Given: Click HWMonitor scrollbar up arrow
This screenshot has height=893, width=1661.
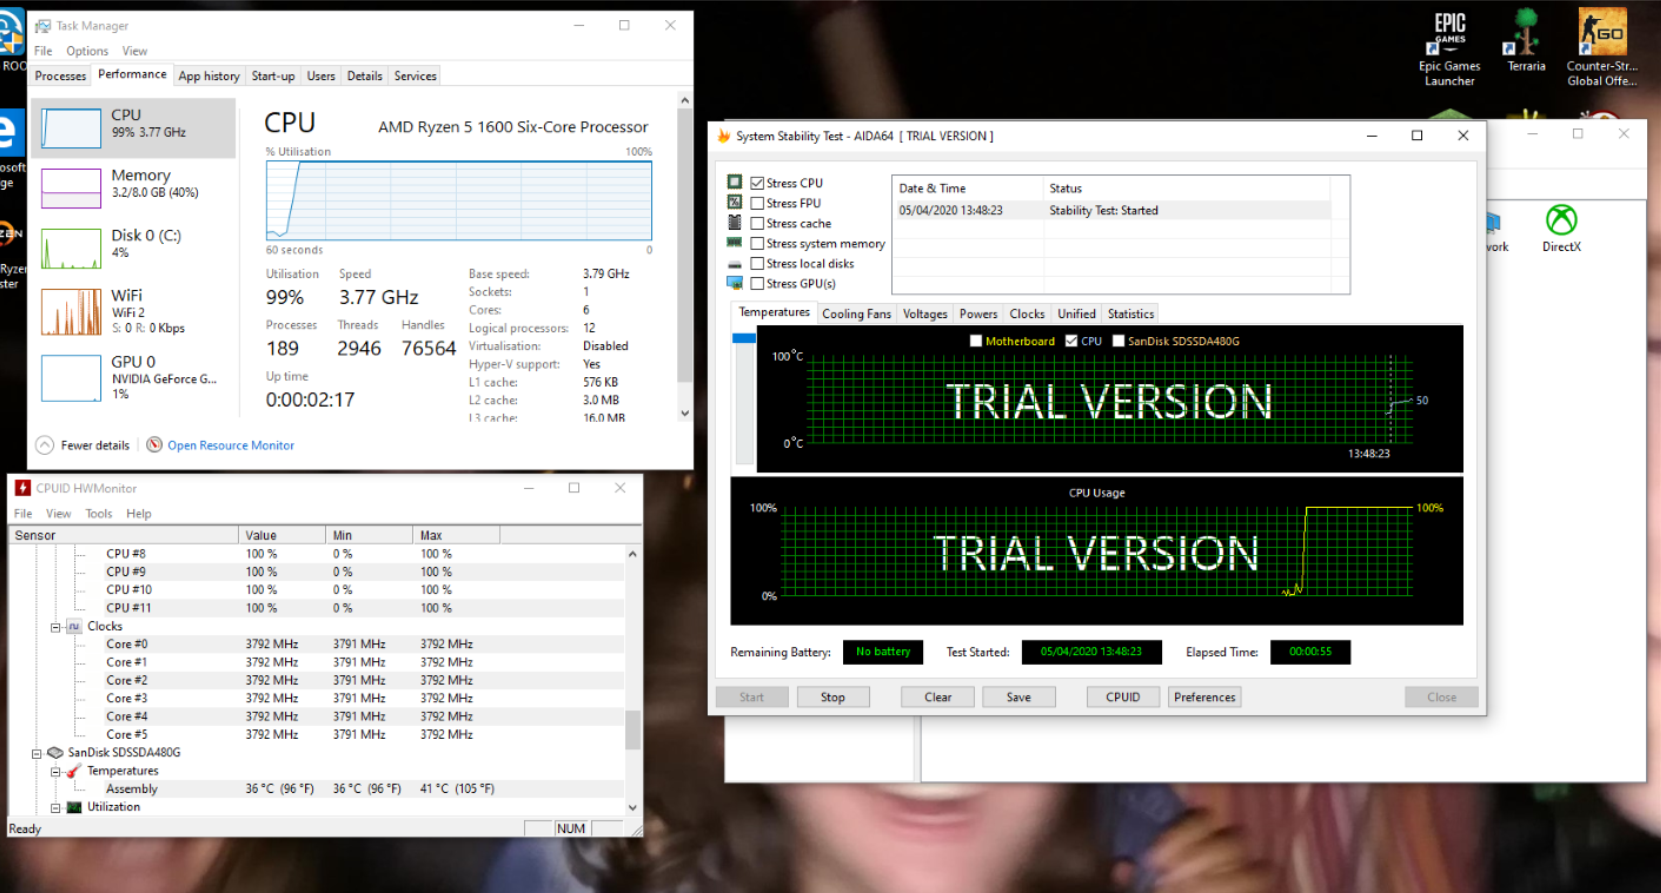Looking at the screenshot, I should (x=632, y=553).
